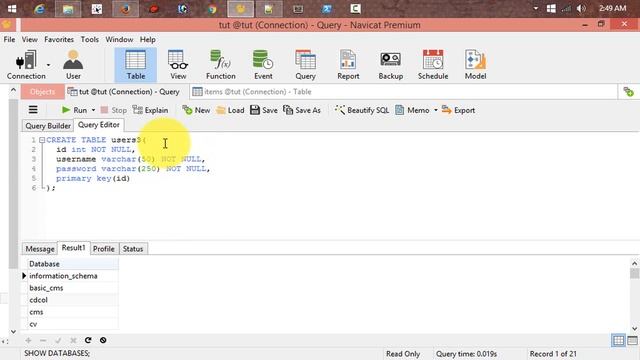Click inside the SQL editor on line 5

coord(93,178)
